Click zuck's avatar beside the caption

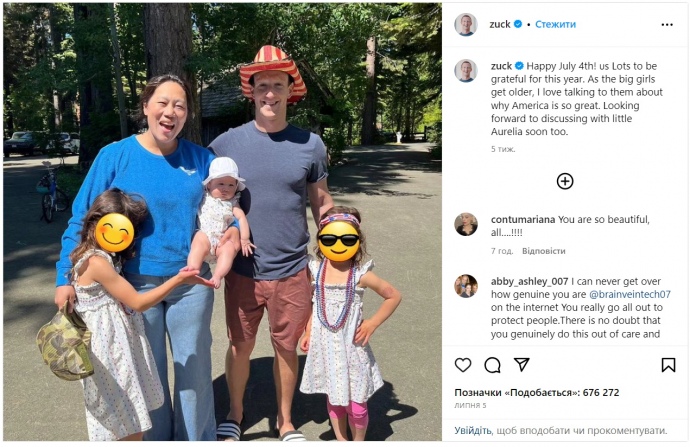click(x=466, y=70)
